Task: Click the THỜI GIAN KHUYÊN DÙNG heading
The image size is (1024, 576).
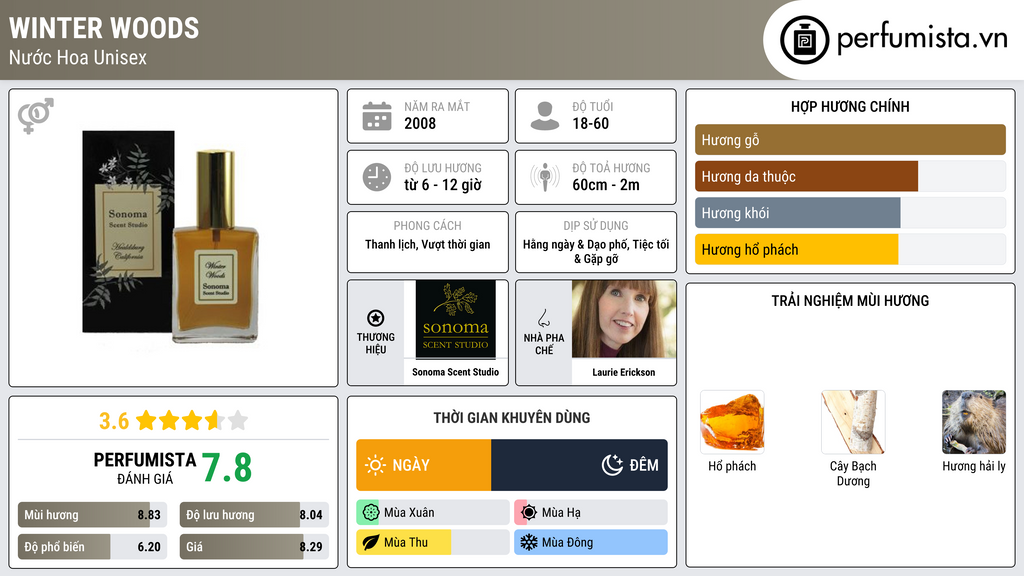Action: point(512,418)
